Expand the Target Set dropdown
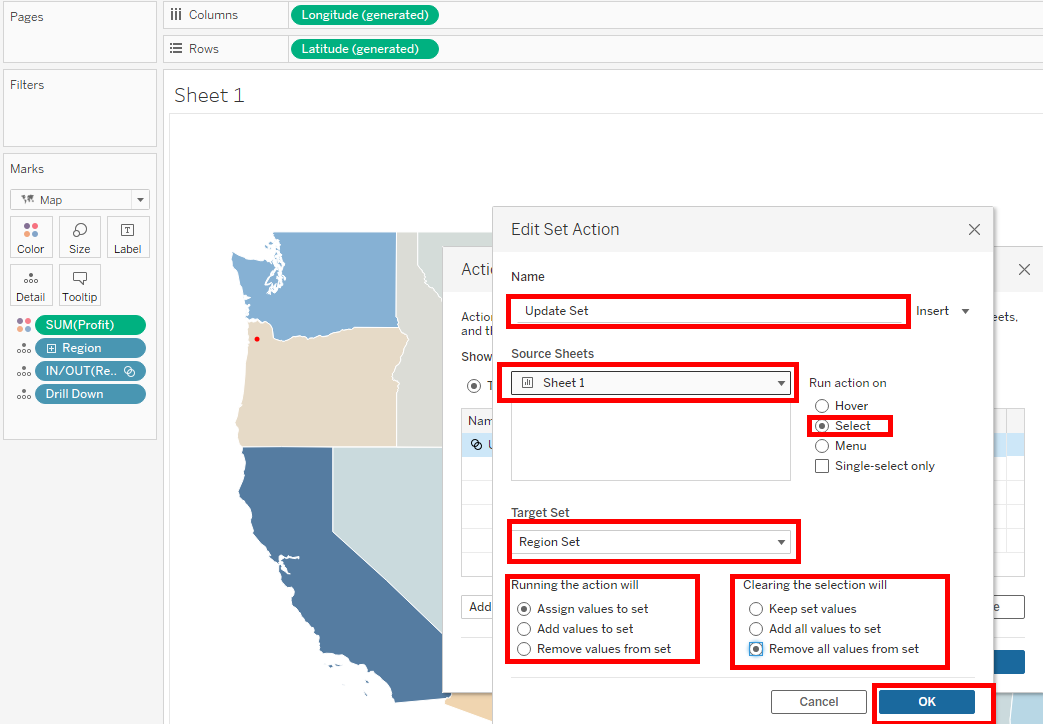1043x724 pixels. click(x=653, y=542)
